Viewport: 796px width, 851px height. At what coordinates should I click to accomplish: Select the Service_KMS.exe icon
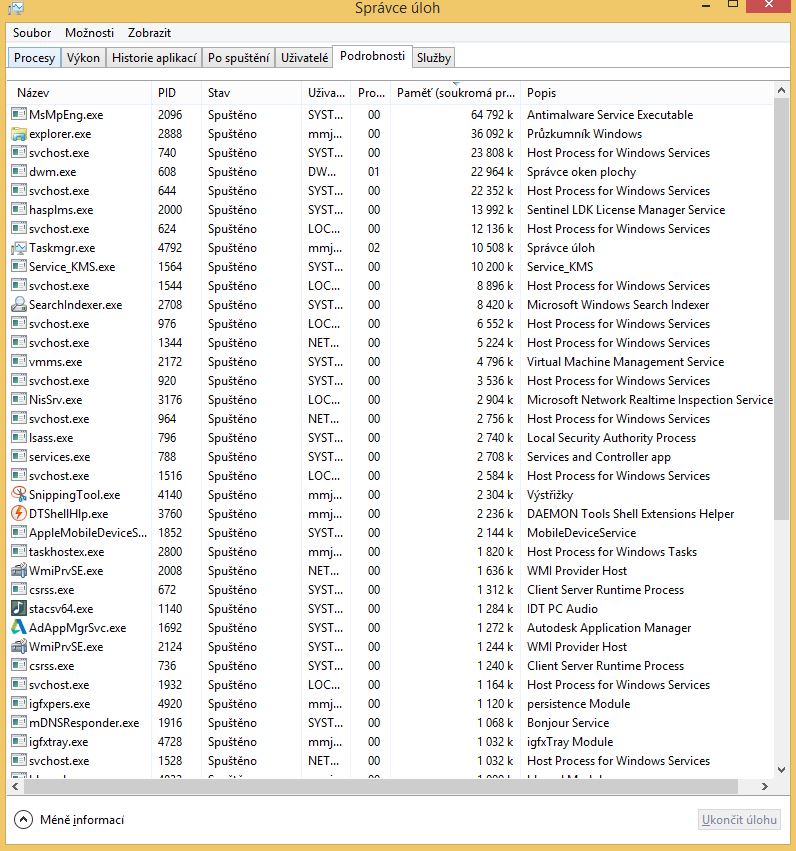pos(19,266)
